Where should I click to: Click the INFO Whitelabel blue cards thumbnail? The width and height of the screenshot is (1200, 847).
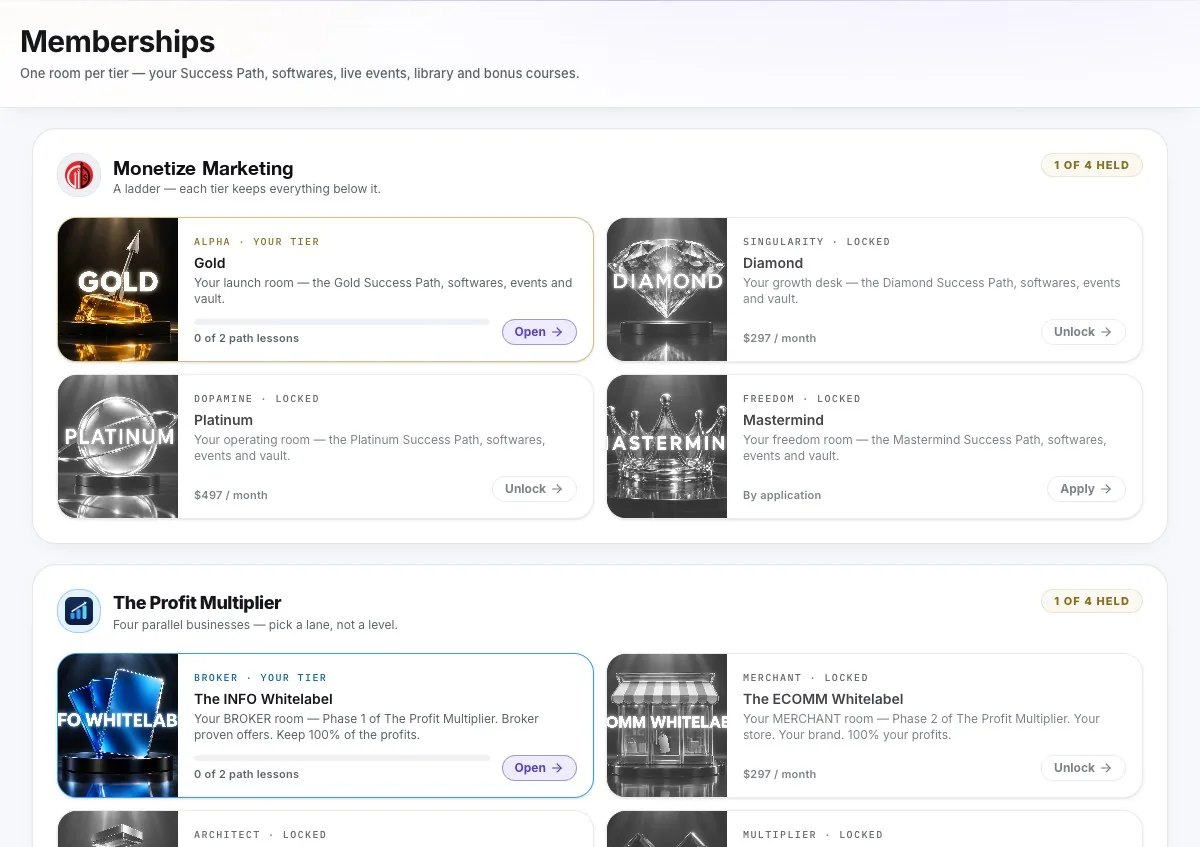pos(118,726)
